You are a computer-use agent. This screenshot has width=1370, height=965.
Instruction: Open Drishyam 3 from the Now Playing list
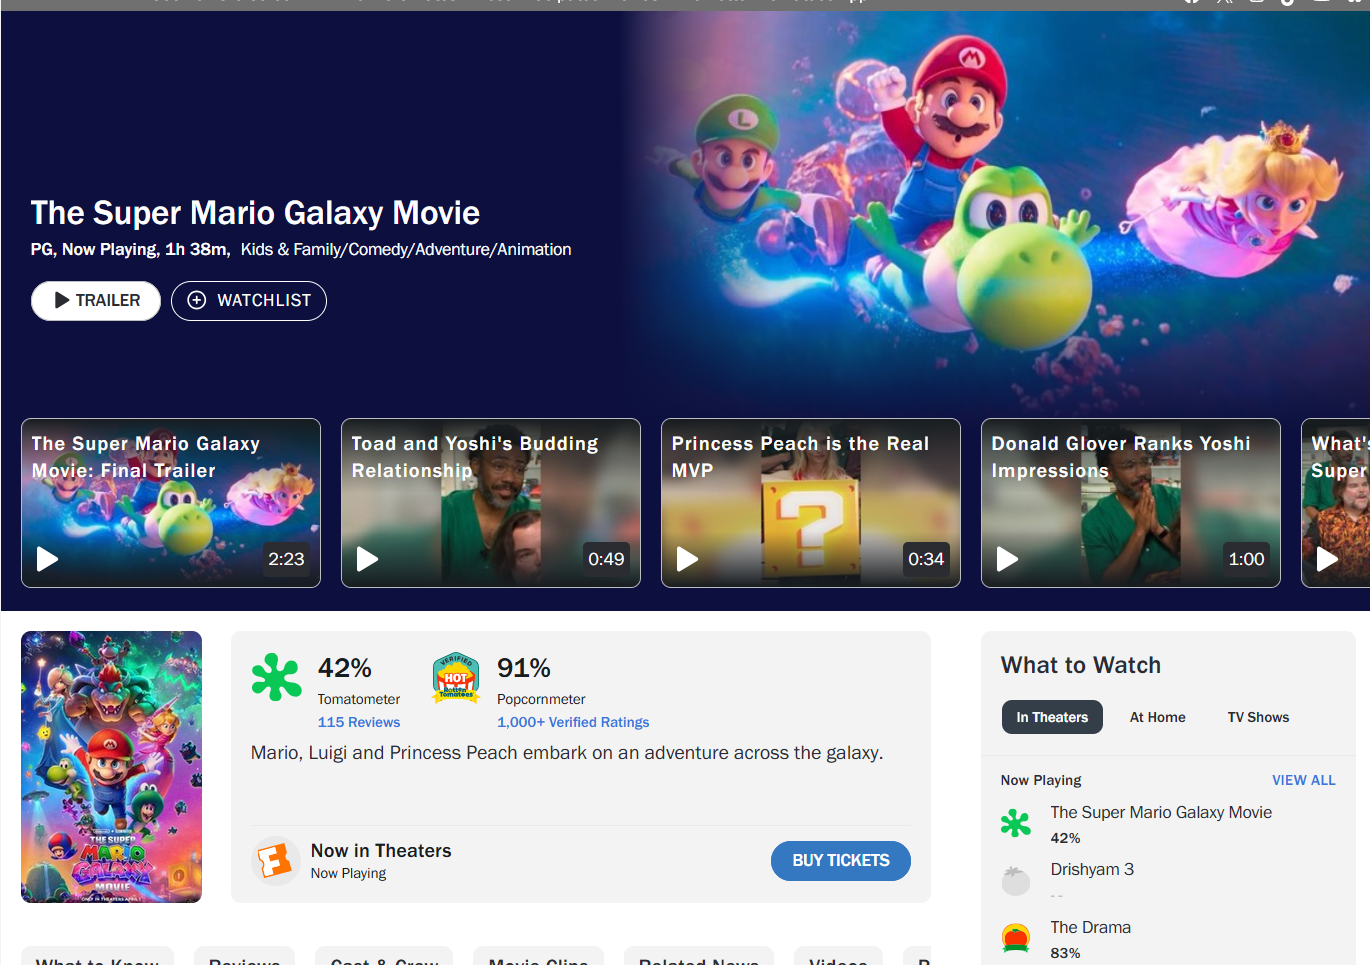click(1092, 870)
